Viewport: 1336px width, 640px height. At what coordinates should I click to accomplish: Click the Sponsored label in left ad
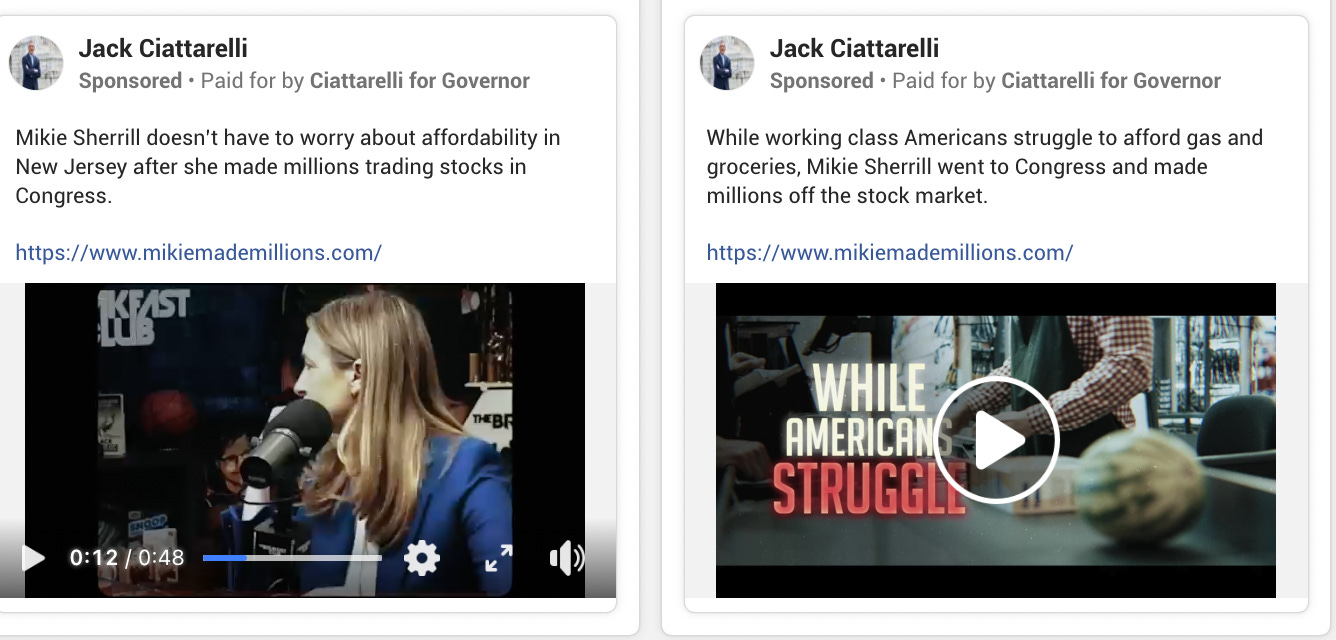click(130, 81)
